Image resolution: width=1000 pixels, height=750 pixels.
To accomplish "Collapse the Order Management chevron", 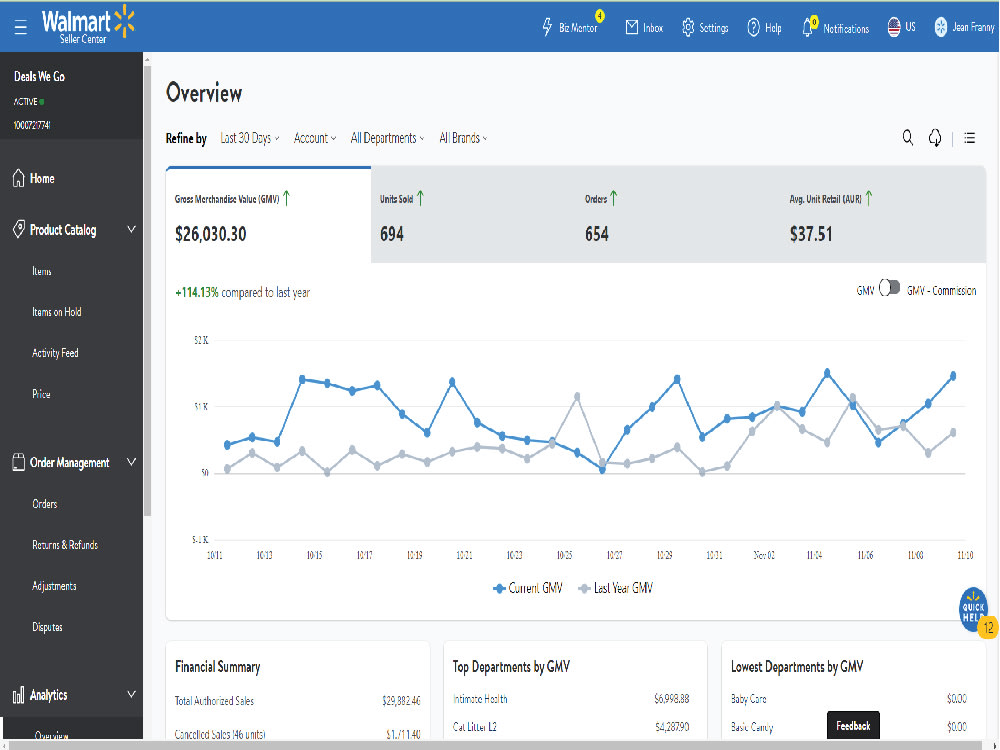I will click(131, 462).
